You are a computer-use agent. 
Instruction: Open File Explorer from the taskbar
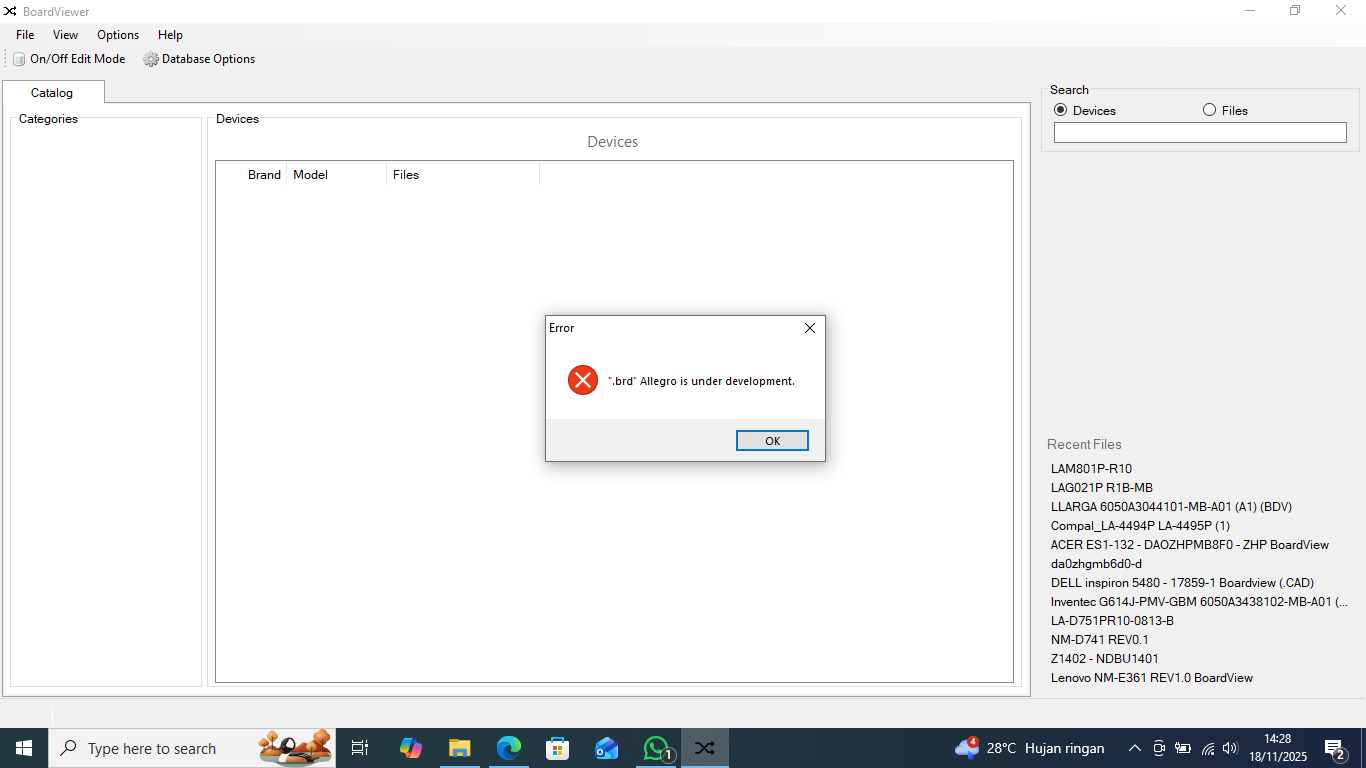(460, 748)
